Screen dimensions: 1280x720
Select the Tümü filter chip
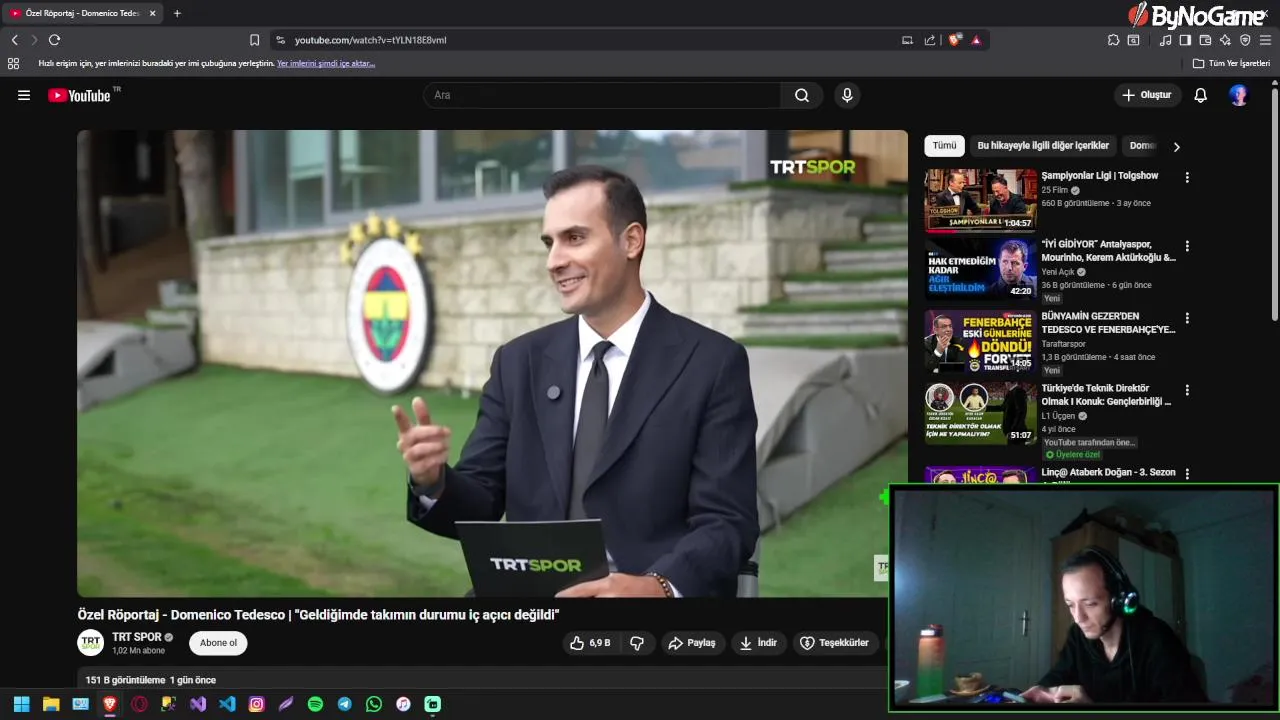click(x=945, y=146)
